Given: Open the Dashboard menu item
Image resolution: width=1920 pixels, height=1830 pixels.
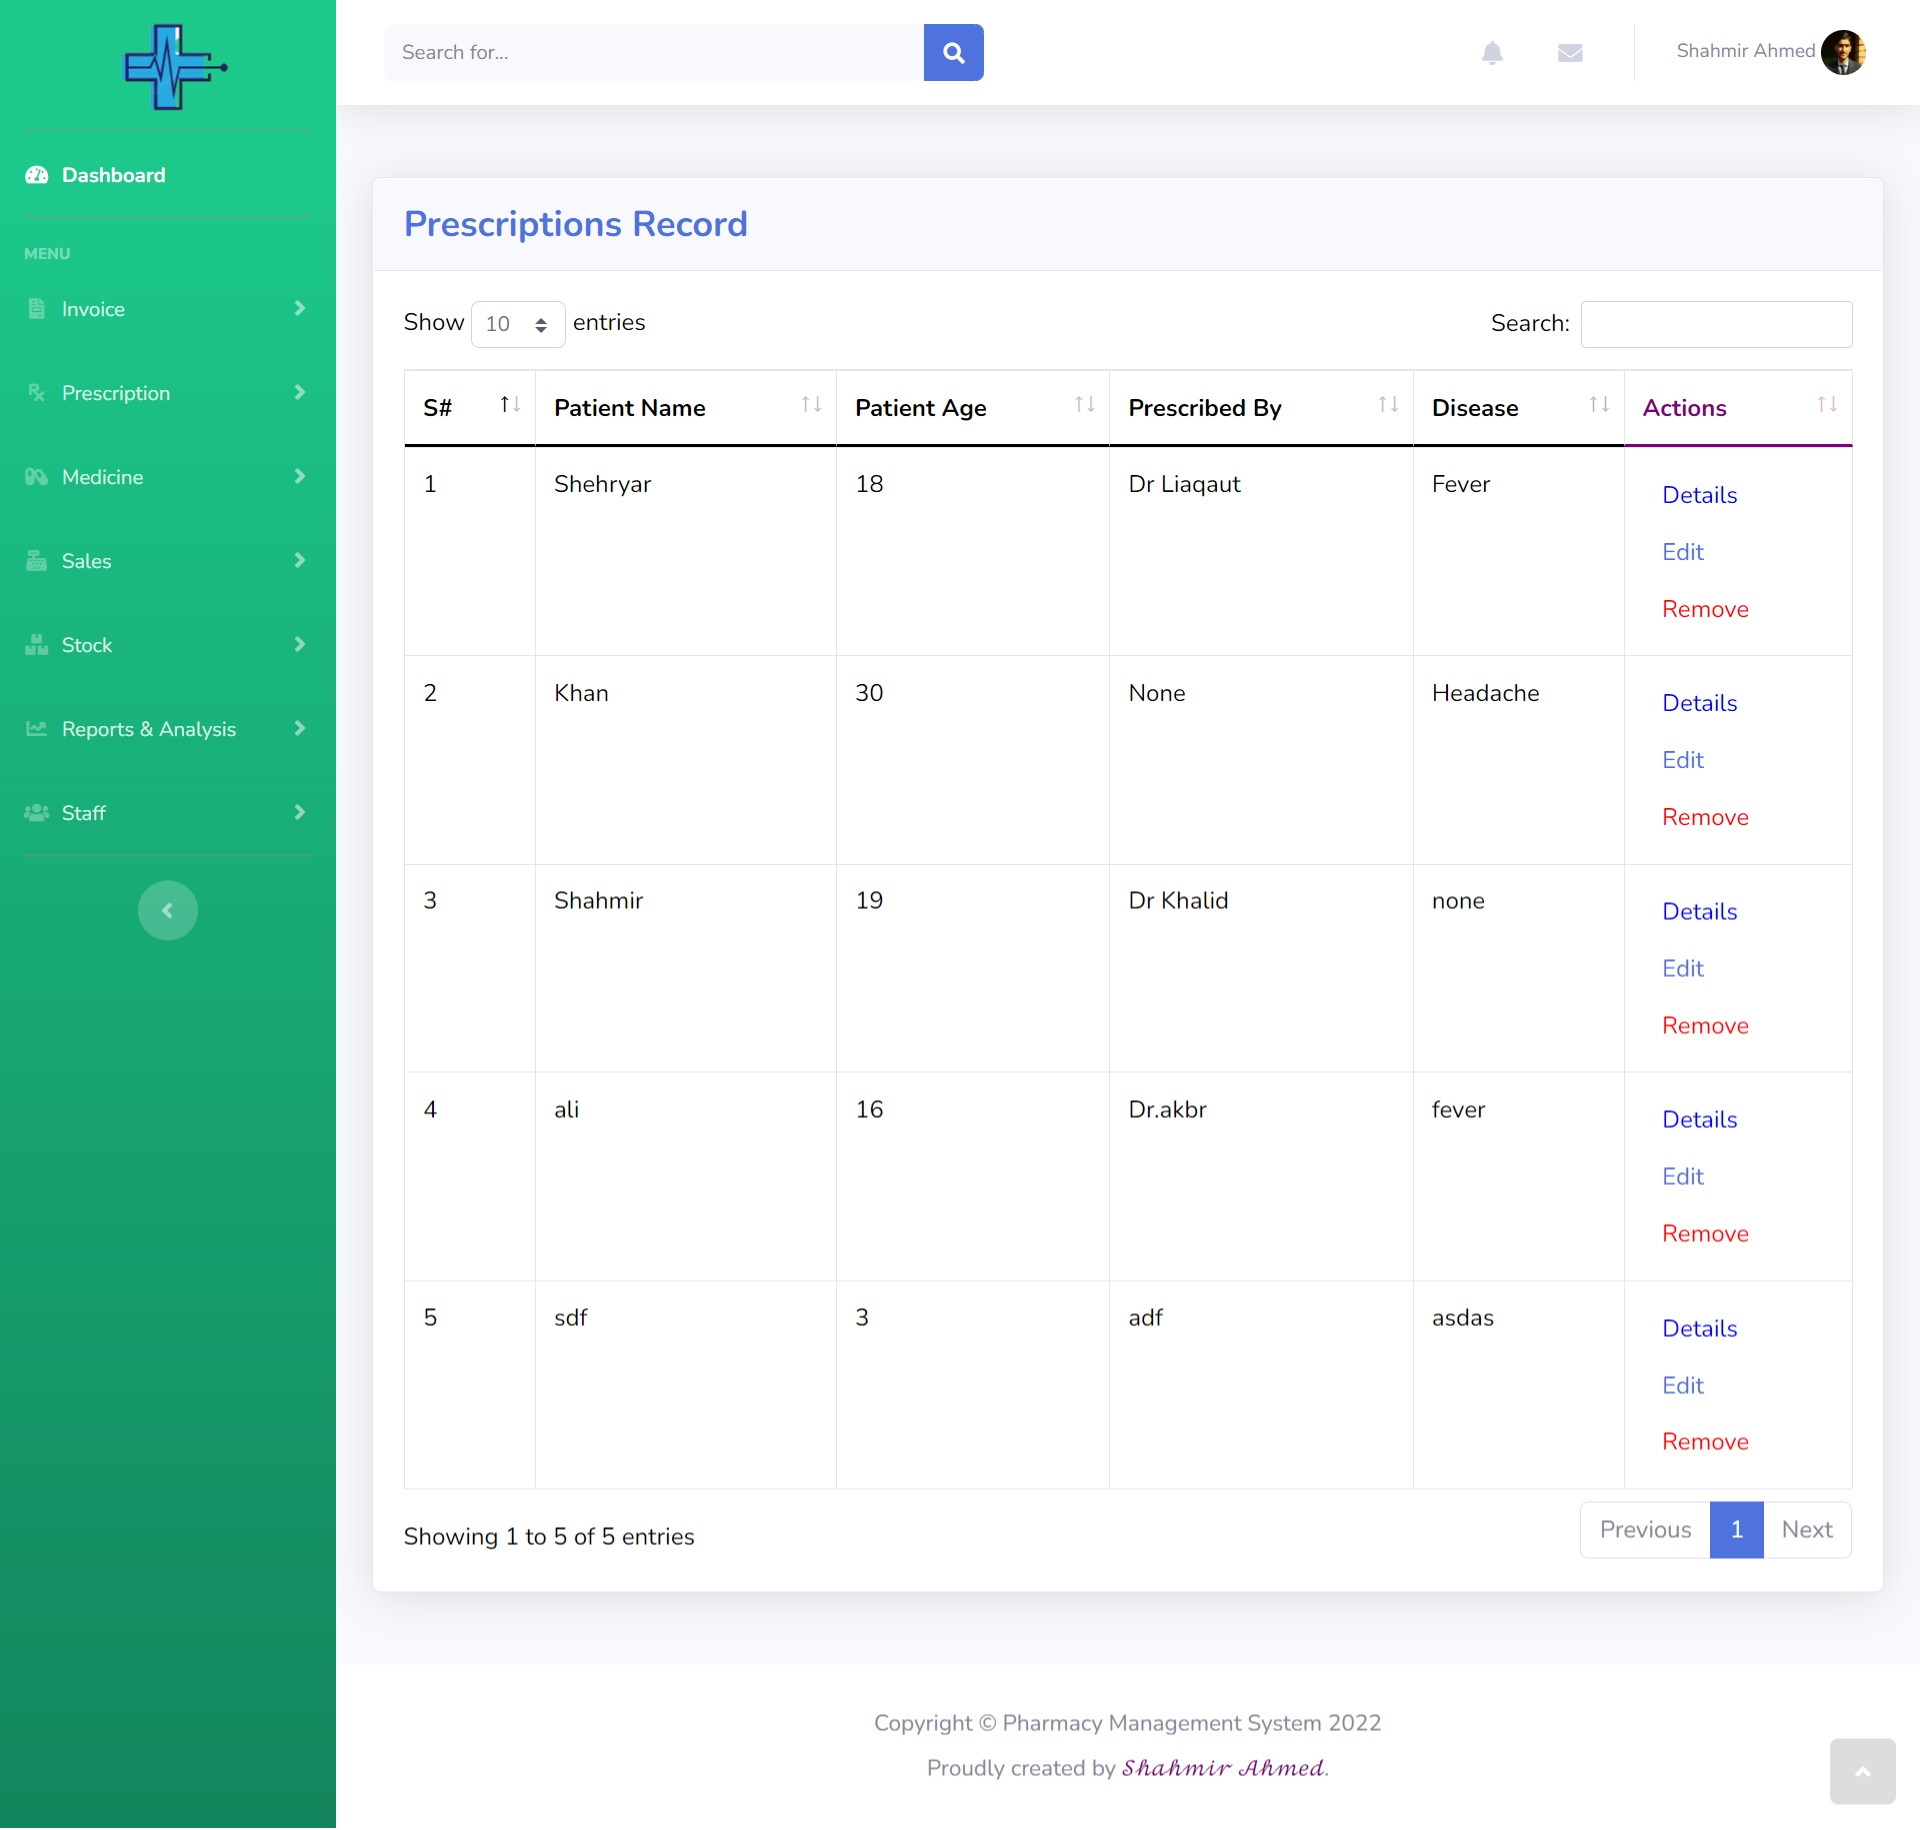Looking at the screenshot, I should click(x=113, y=175).
